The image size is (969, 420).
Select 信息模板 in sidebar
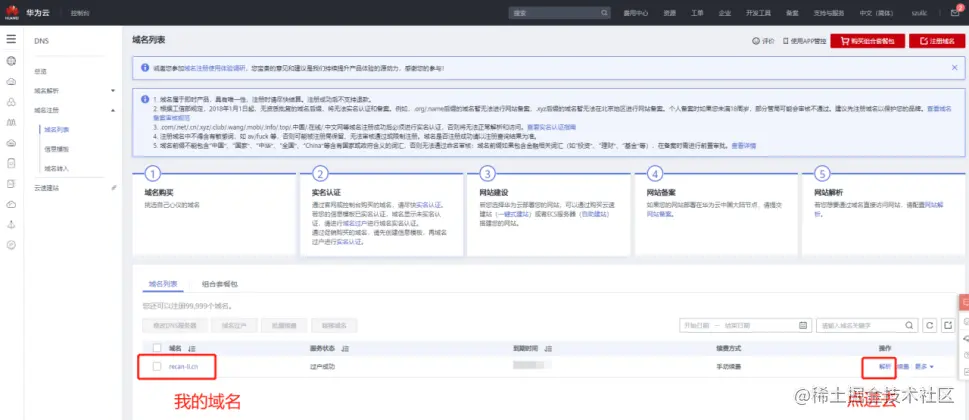56,149
